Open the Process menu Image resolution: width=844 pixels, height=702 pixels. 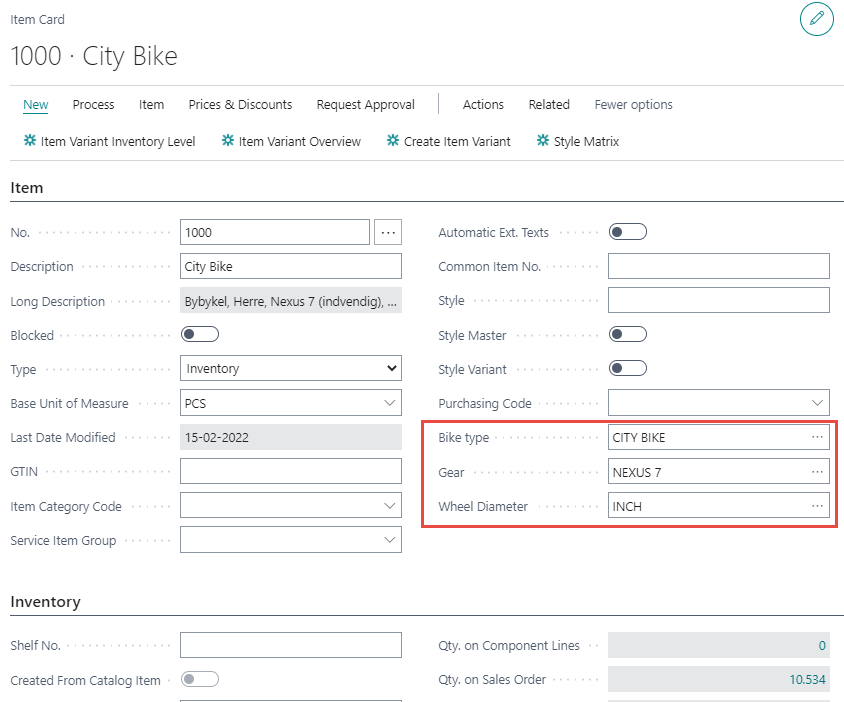point(93,105)
